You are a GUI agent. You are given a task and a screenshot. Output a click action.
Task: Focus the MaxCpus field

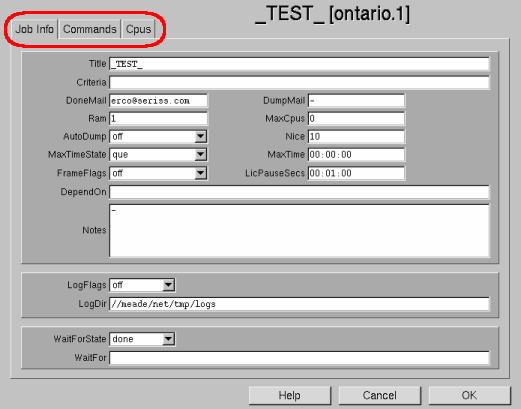[x=356, y=119]
